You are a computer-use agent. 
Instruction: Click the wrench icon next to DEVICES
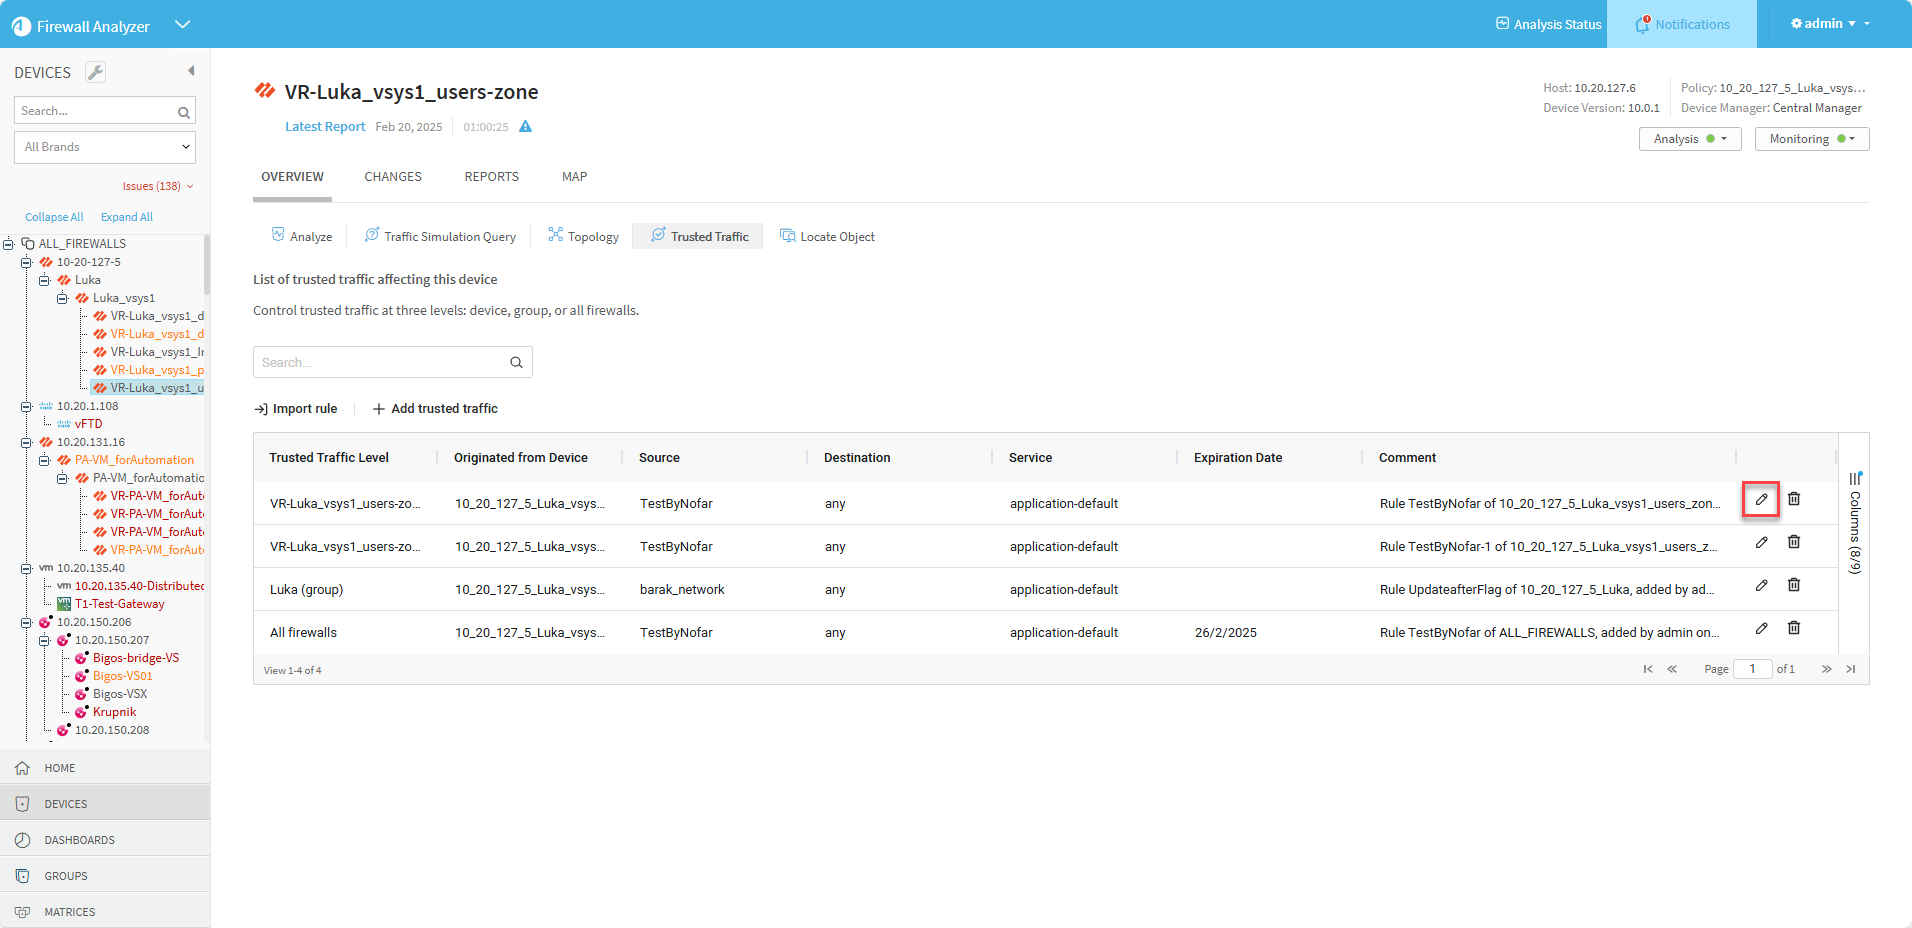[x=95, y=72]
